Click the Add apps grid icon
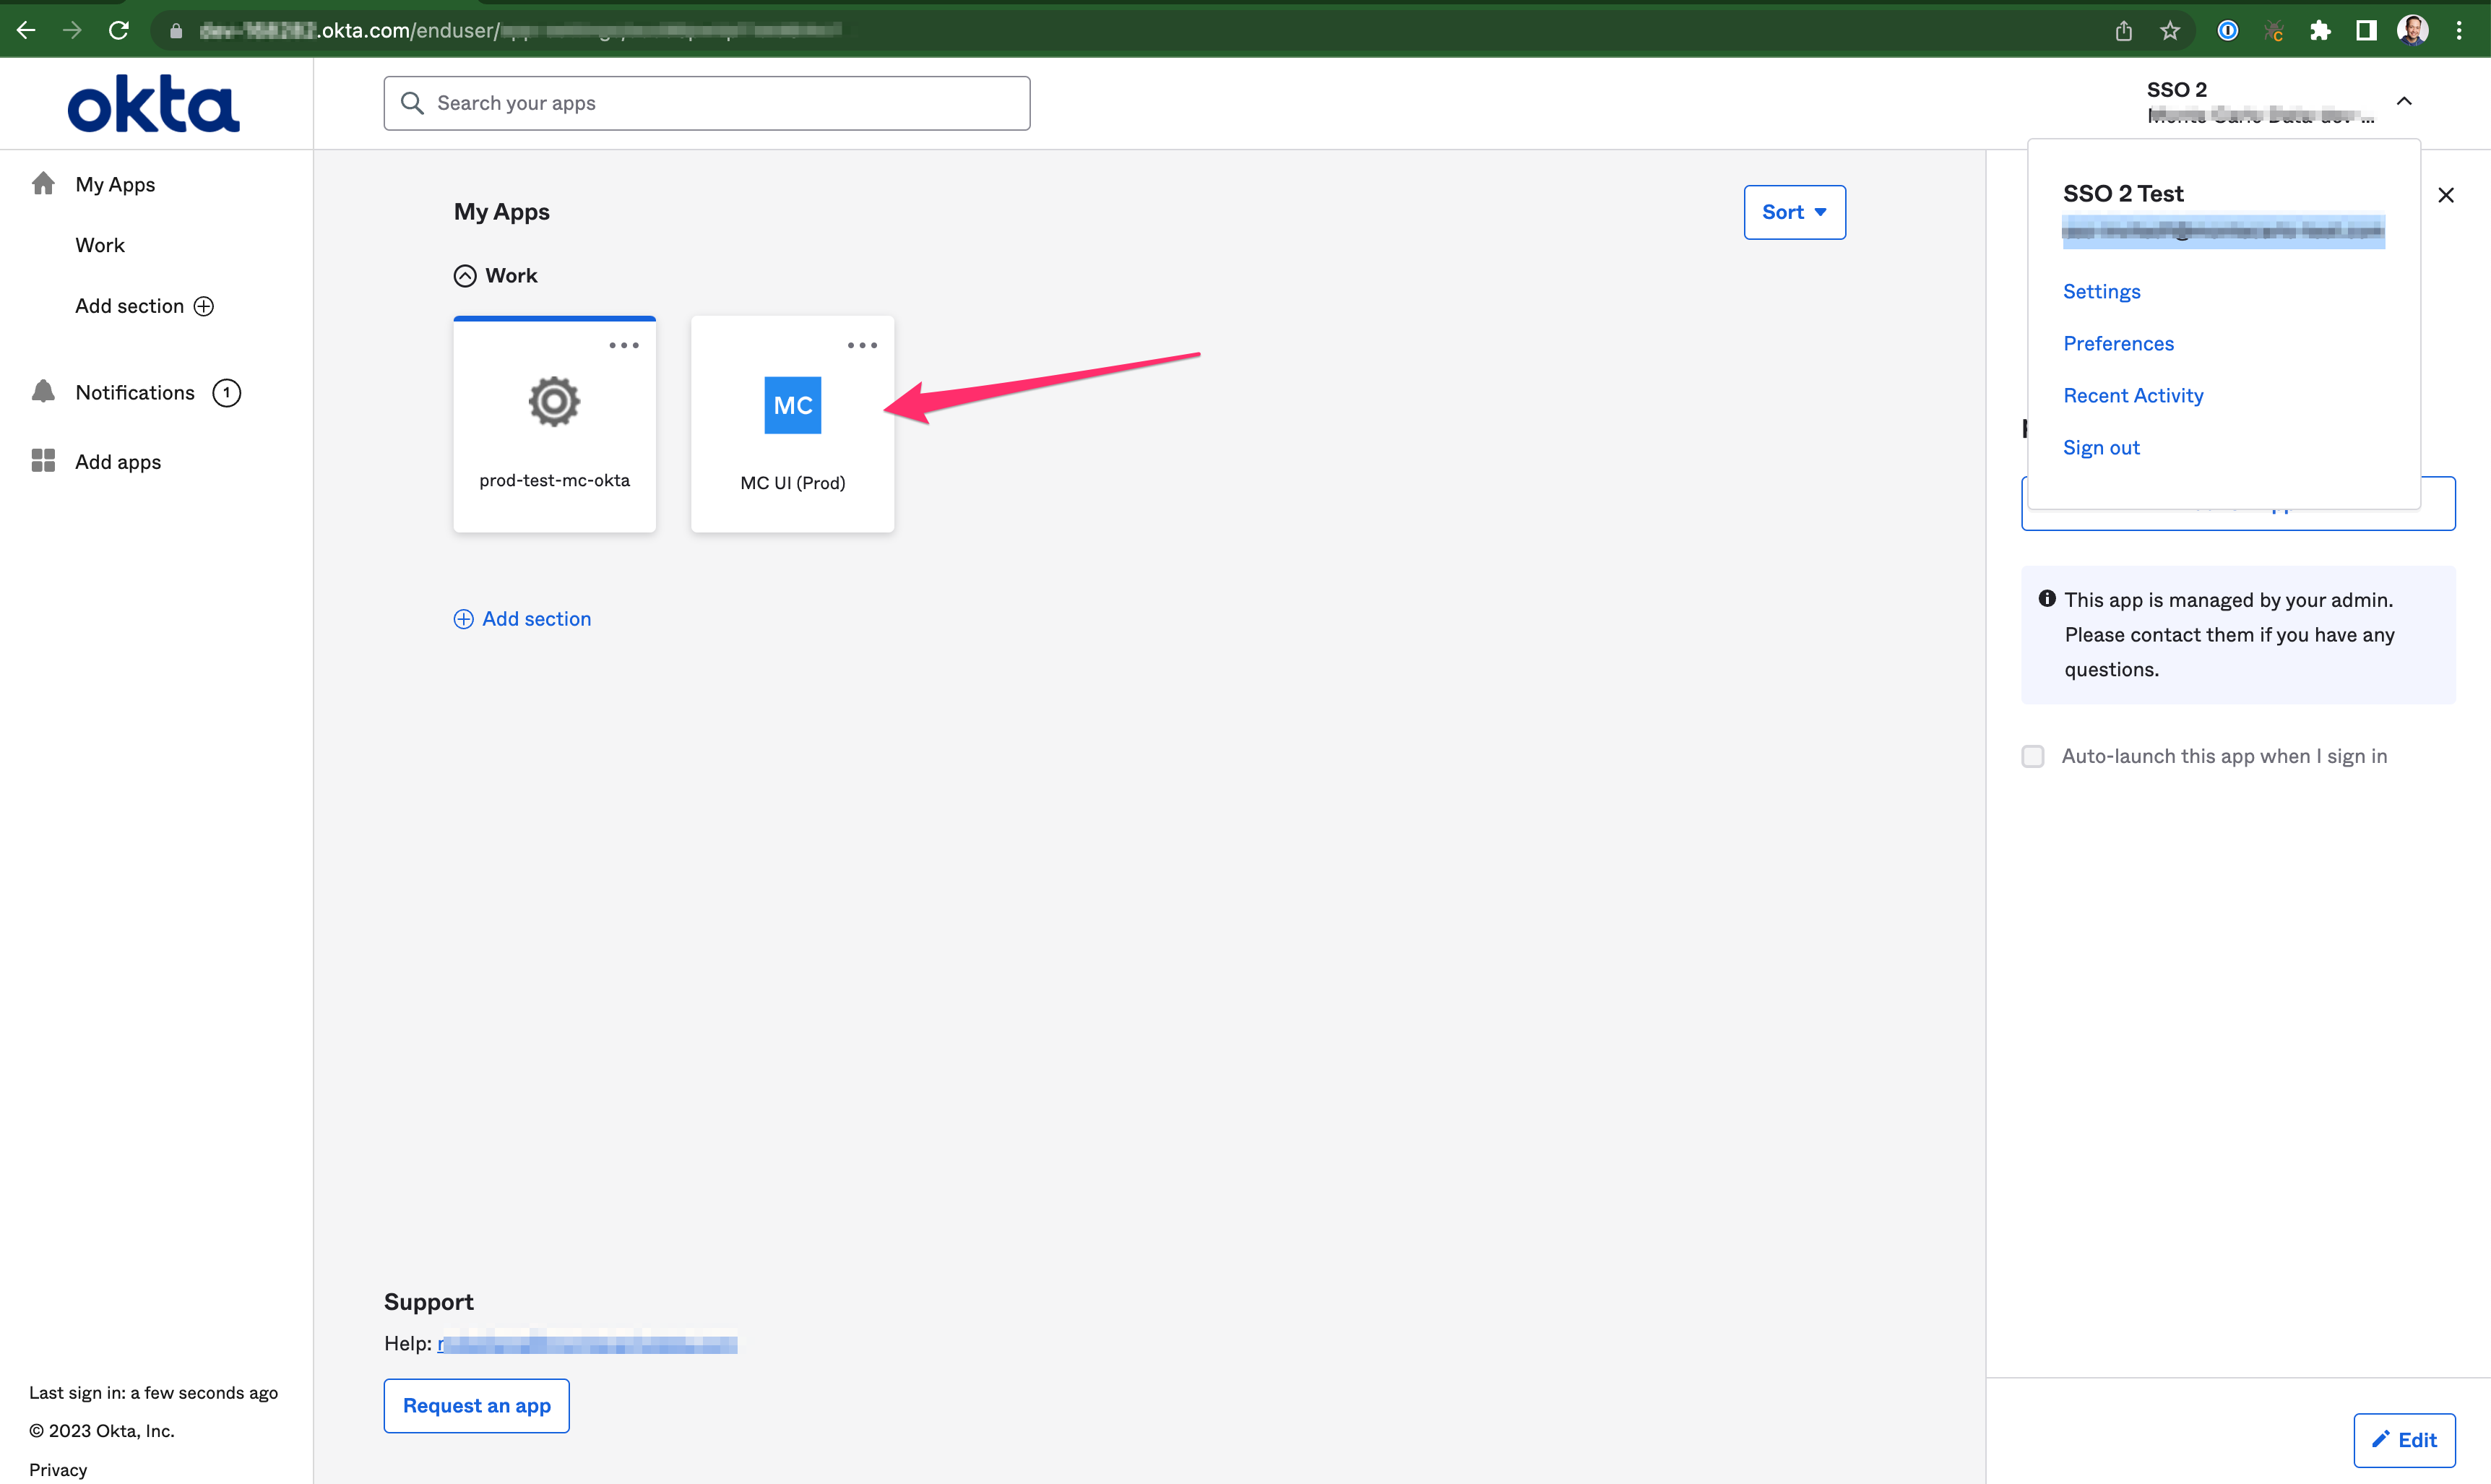Viewport: 2491px width, 1484px height. pyautogui.click(x=43, y=460)
